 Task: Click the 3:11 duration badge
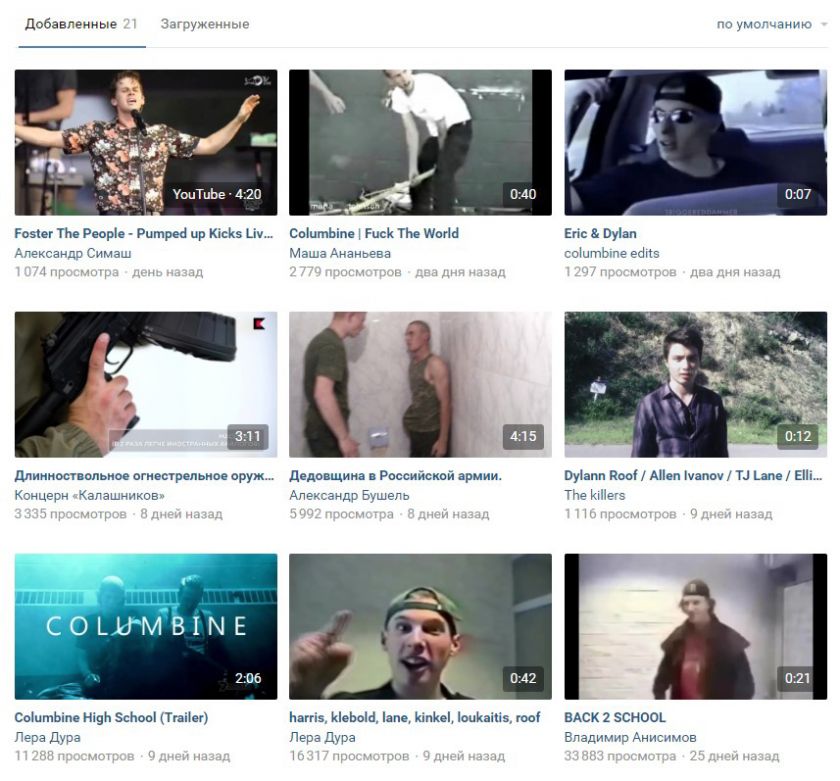tap(248, 437)
